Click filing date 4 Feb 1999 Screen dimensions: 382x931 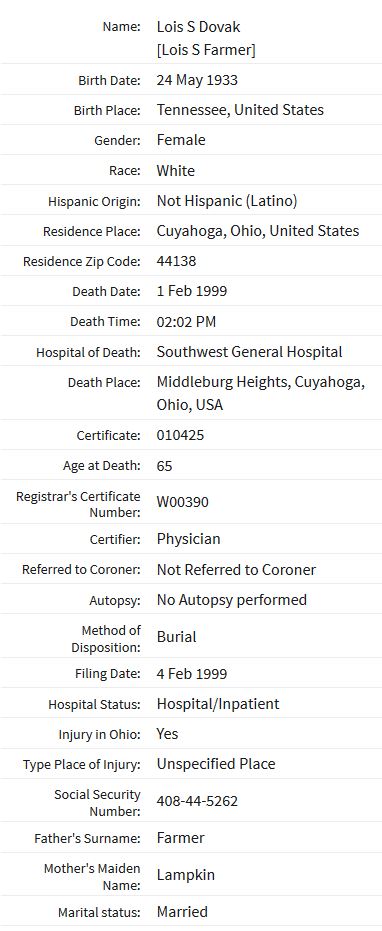[192, 674]
